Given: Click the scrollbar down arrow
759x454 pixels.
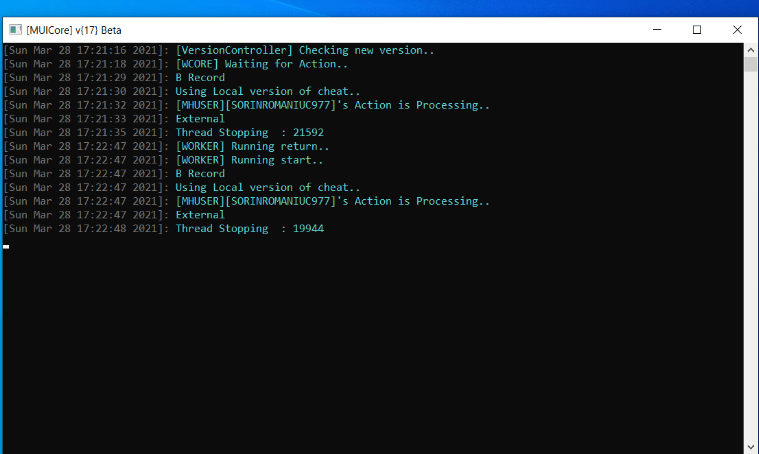Looking at the screenshot, I should tap(751, 447).
